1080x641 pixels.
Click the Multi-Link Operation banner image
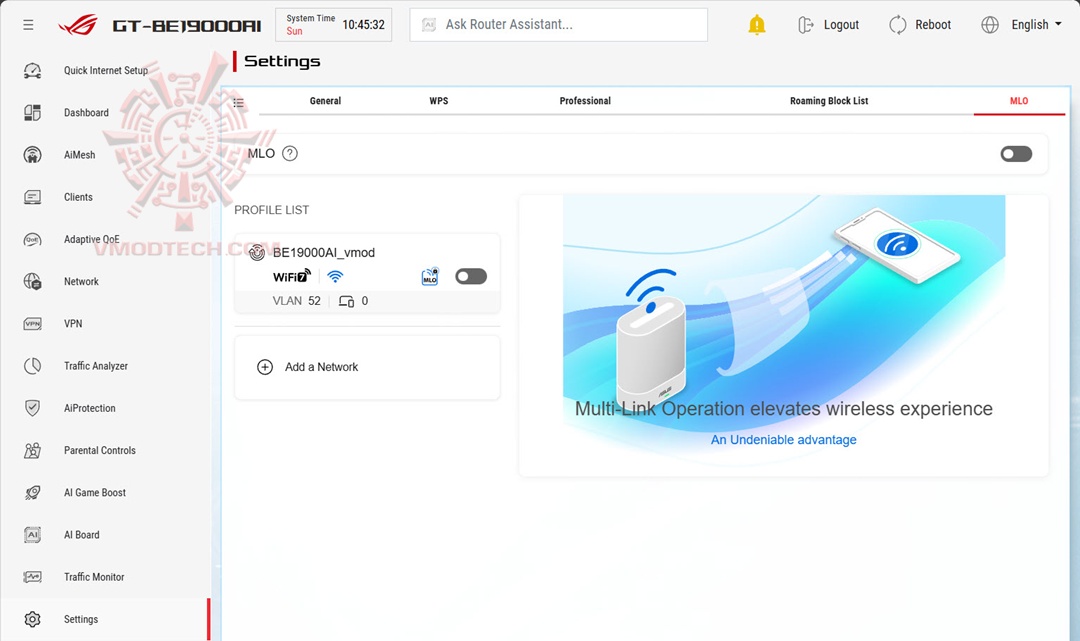tap(784, 335)
